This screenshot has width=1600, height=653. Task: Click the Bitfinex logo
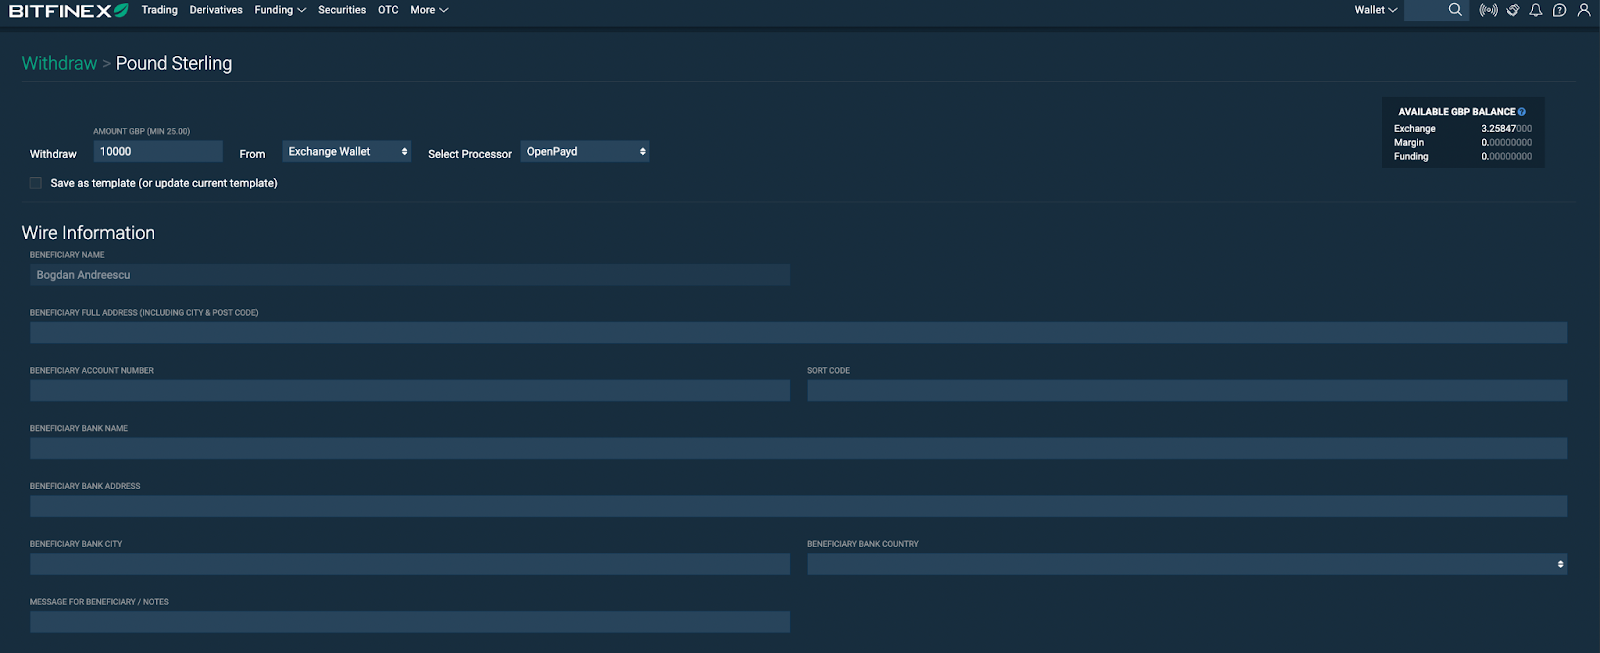click(x=68, y=10)
